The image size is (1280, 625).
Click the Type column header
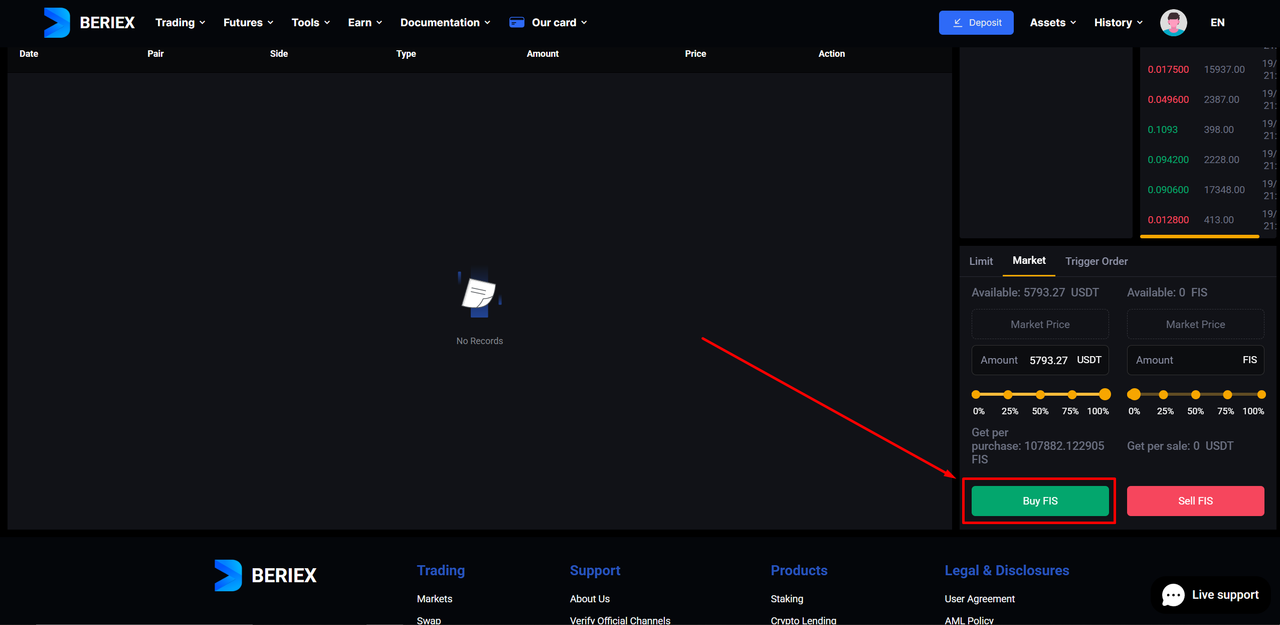coord(406,54)
